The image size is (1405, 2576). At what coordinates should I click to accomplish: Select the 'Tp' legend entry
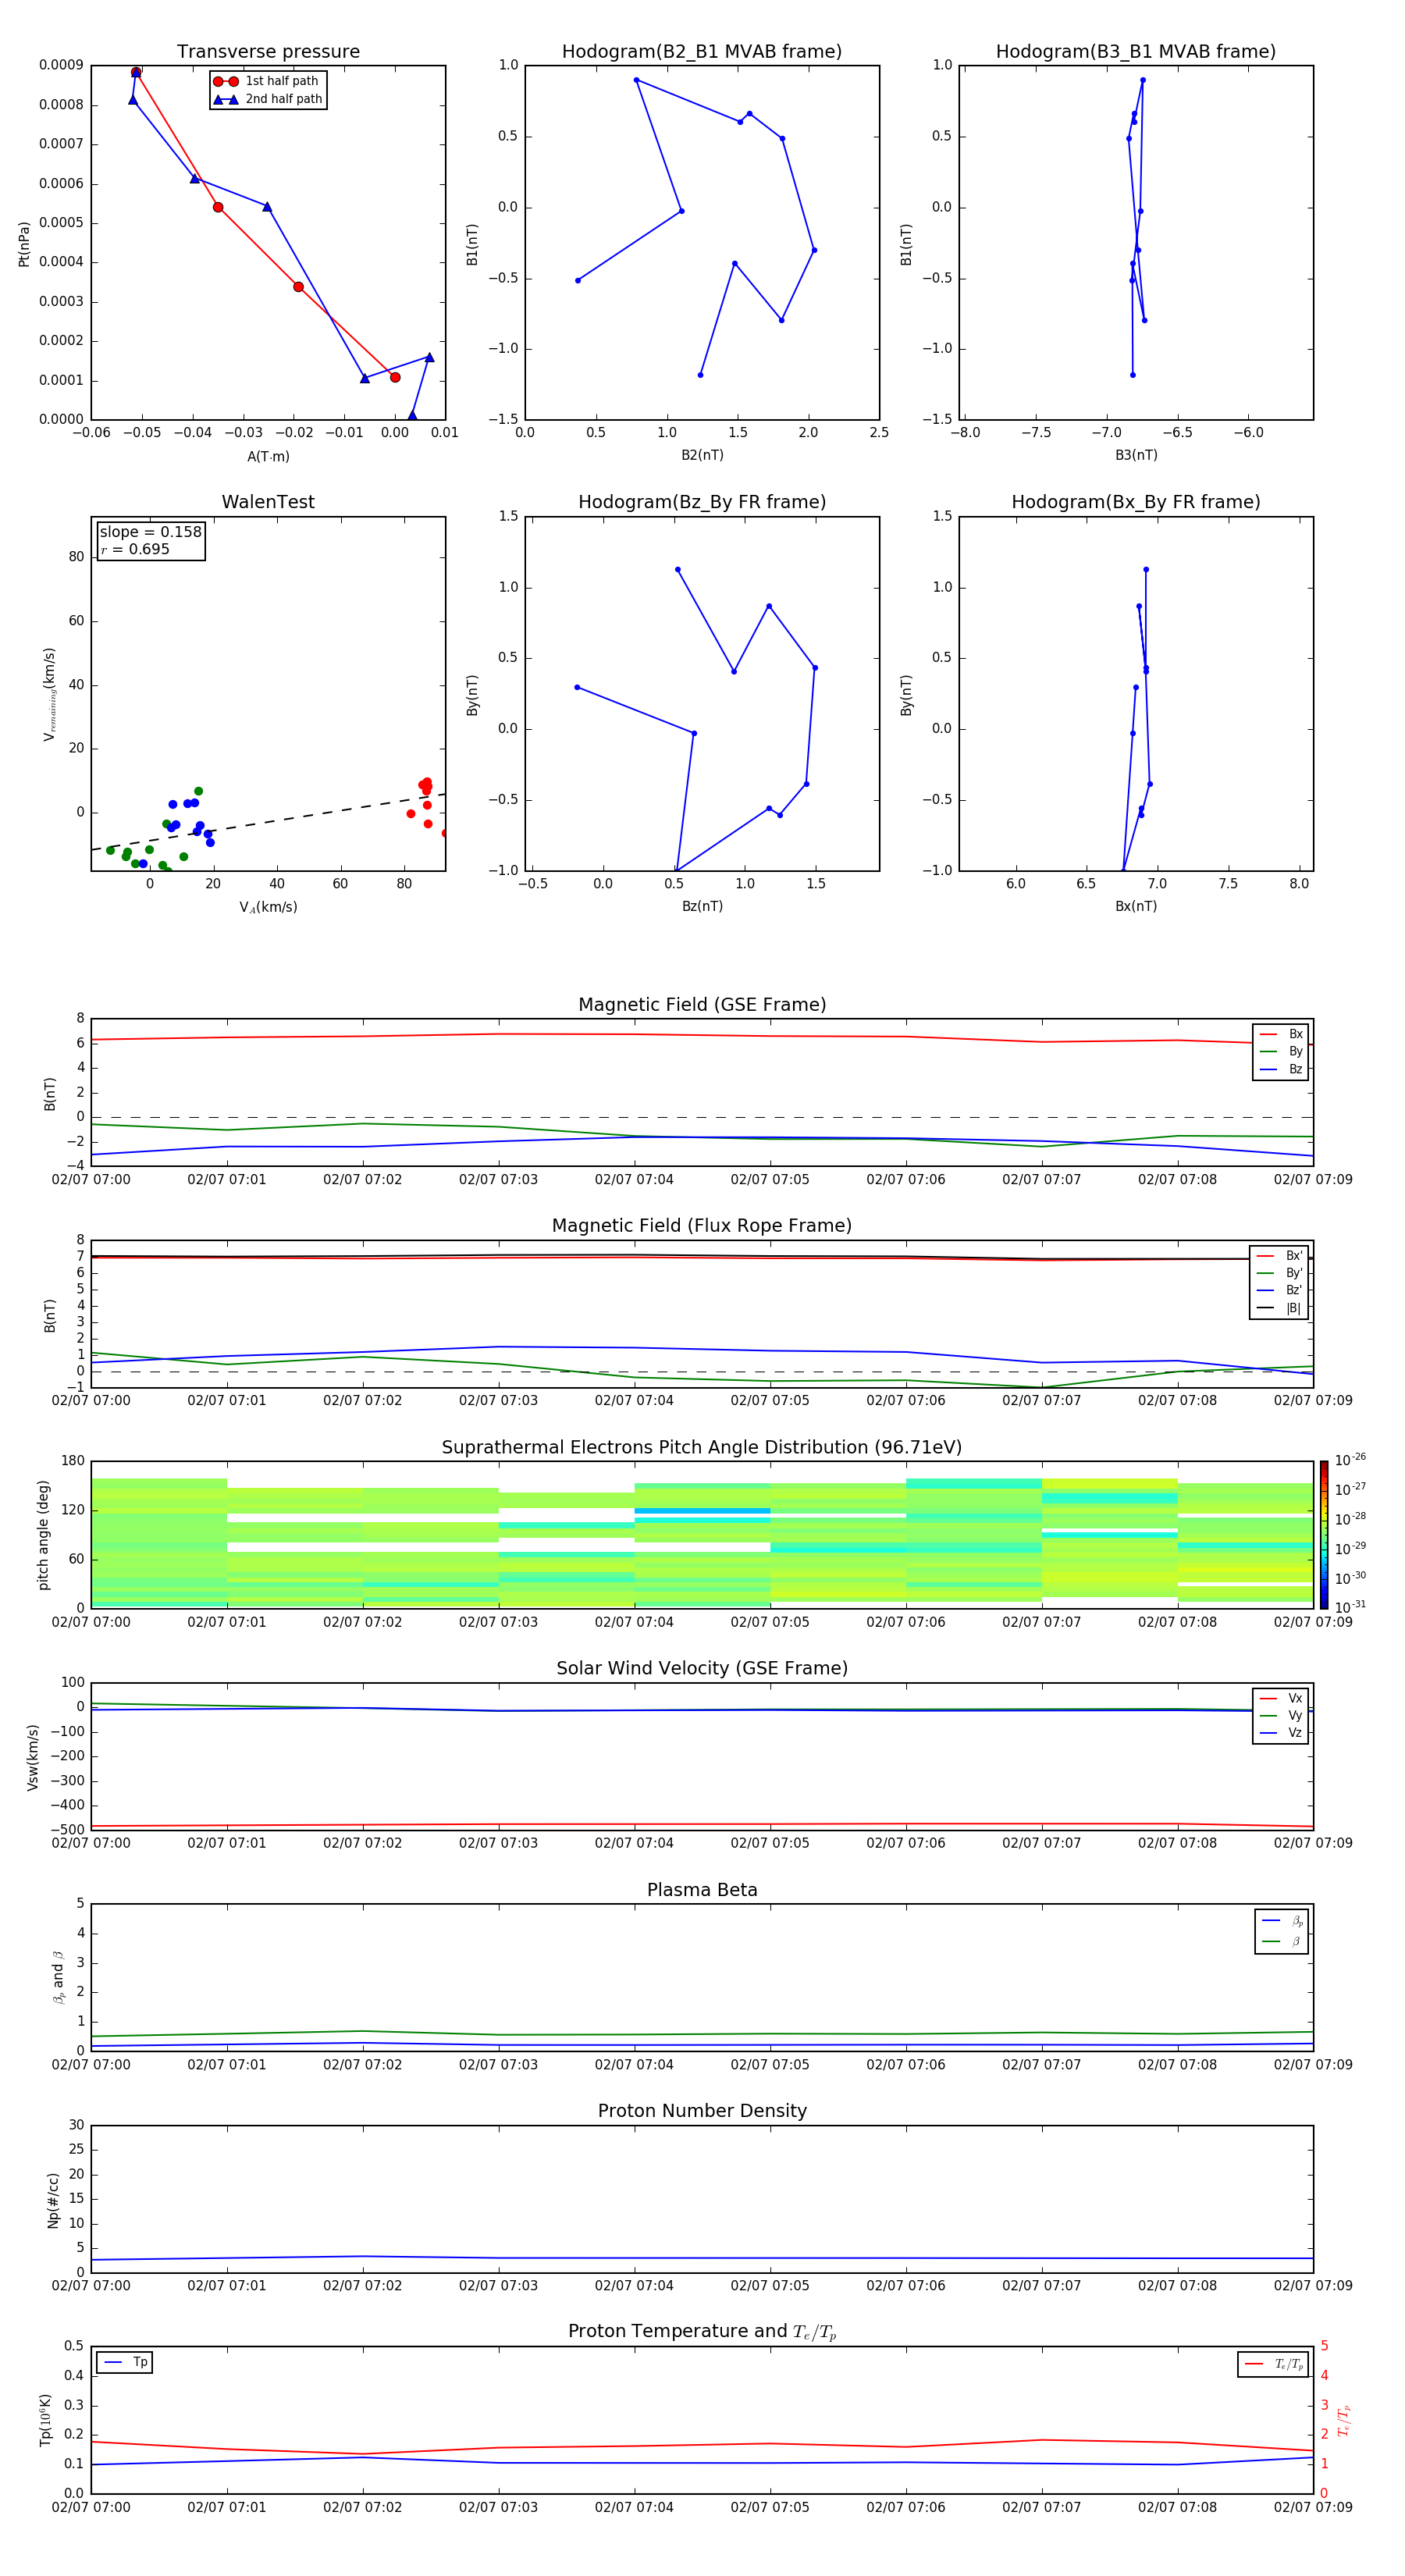pos(125,2362)
